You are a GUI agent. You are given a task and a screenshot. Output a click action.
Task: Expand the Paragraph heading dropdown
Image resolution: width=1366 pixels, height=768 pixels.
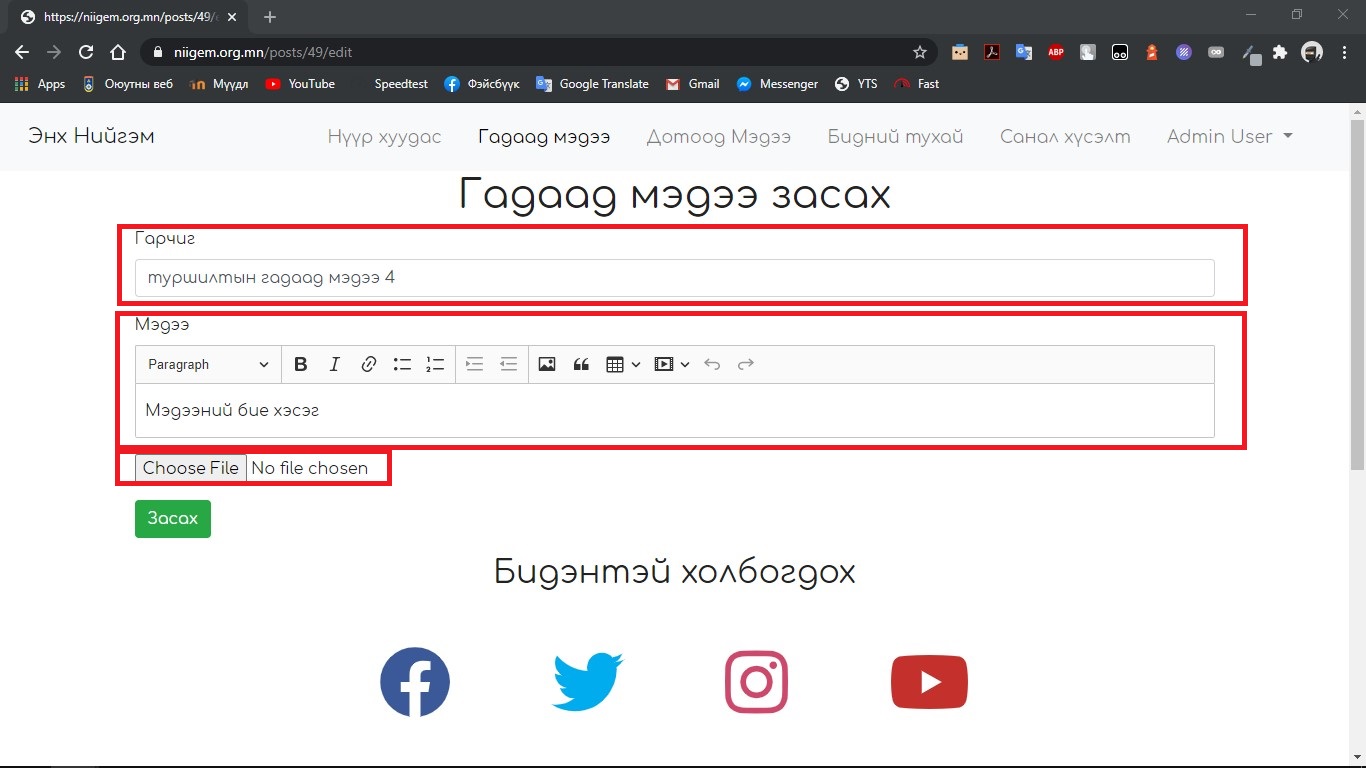[x=208, y=365]
